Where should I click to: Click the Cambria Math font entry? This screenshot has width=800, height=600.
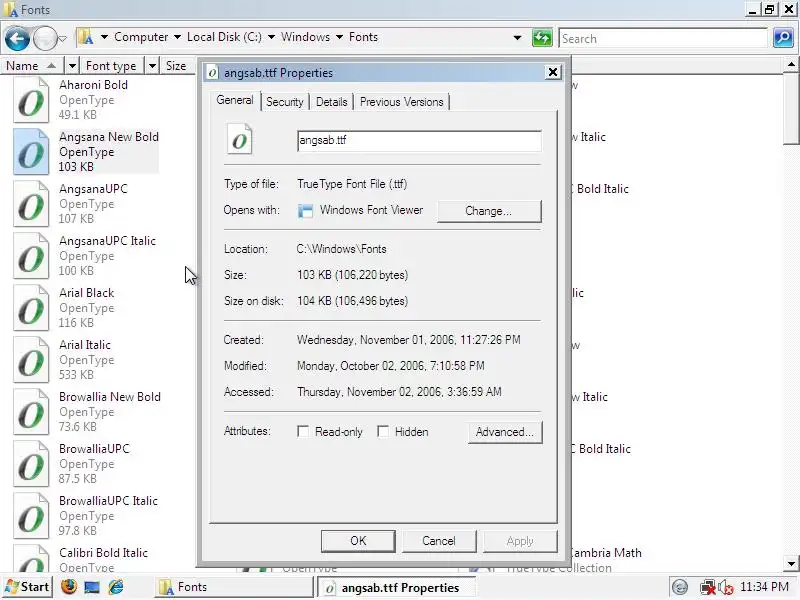click(606, 553)
